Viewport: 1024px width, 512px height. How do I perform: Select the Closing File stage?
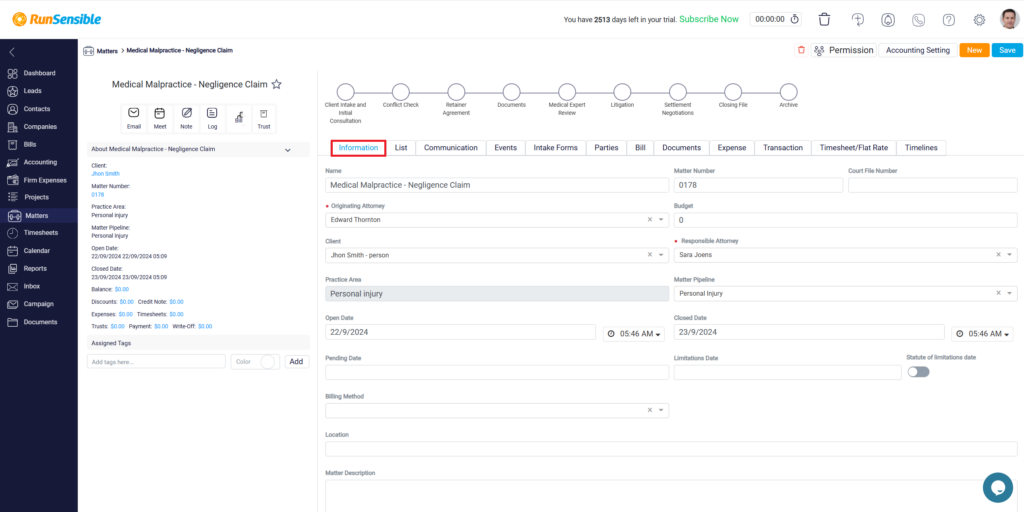coord(733,91)
